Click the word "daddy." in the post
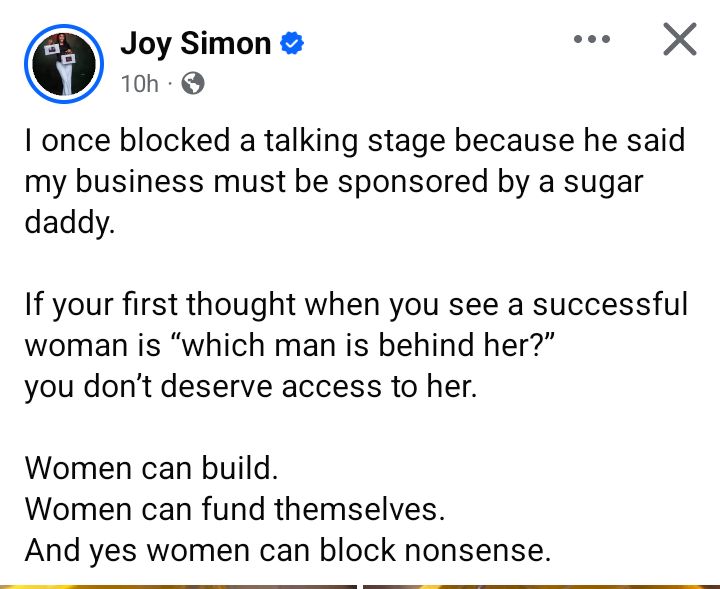This screenshot has height=589, width=720. [x=70, y=222]
